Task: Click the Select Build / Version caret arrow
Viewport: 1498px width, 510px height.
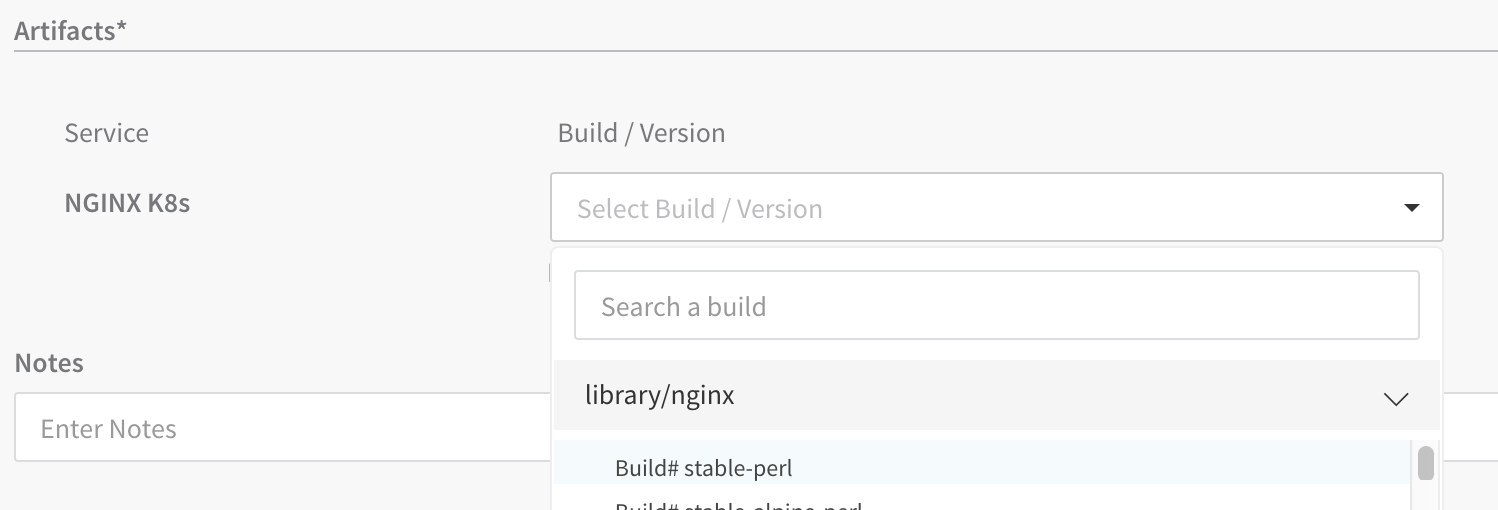Action: pos(1411,208)
